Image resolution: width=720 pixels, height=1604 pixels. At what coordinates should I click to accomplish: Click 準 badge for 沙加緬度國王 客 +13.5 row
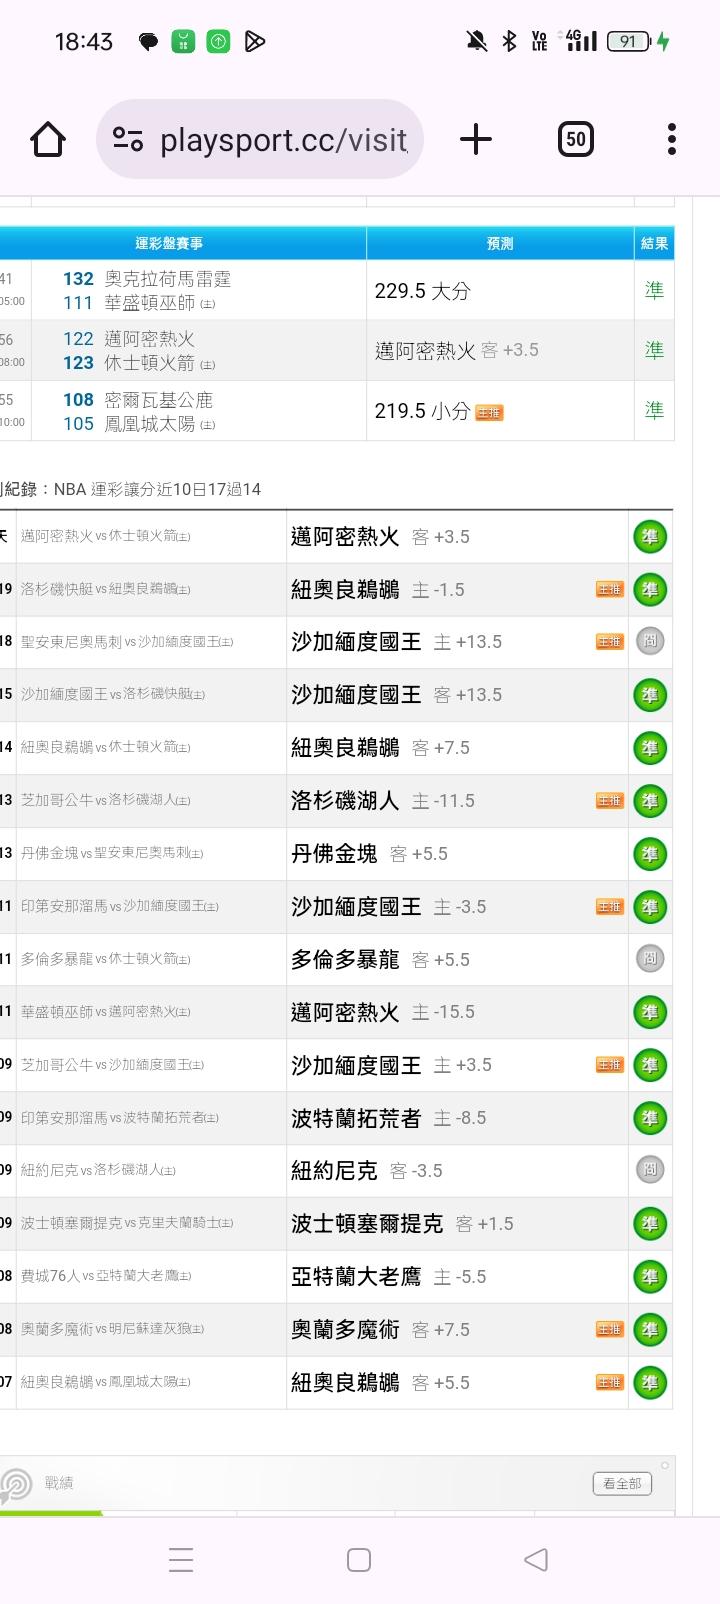650,695
